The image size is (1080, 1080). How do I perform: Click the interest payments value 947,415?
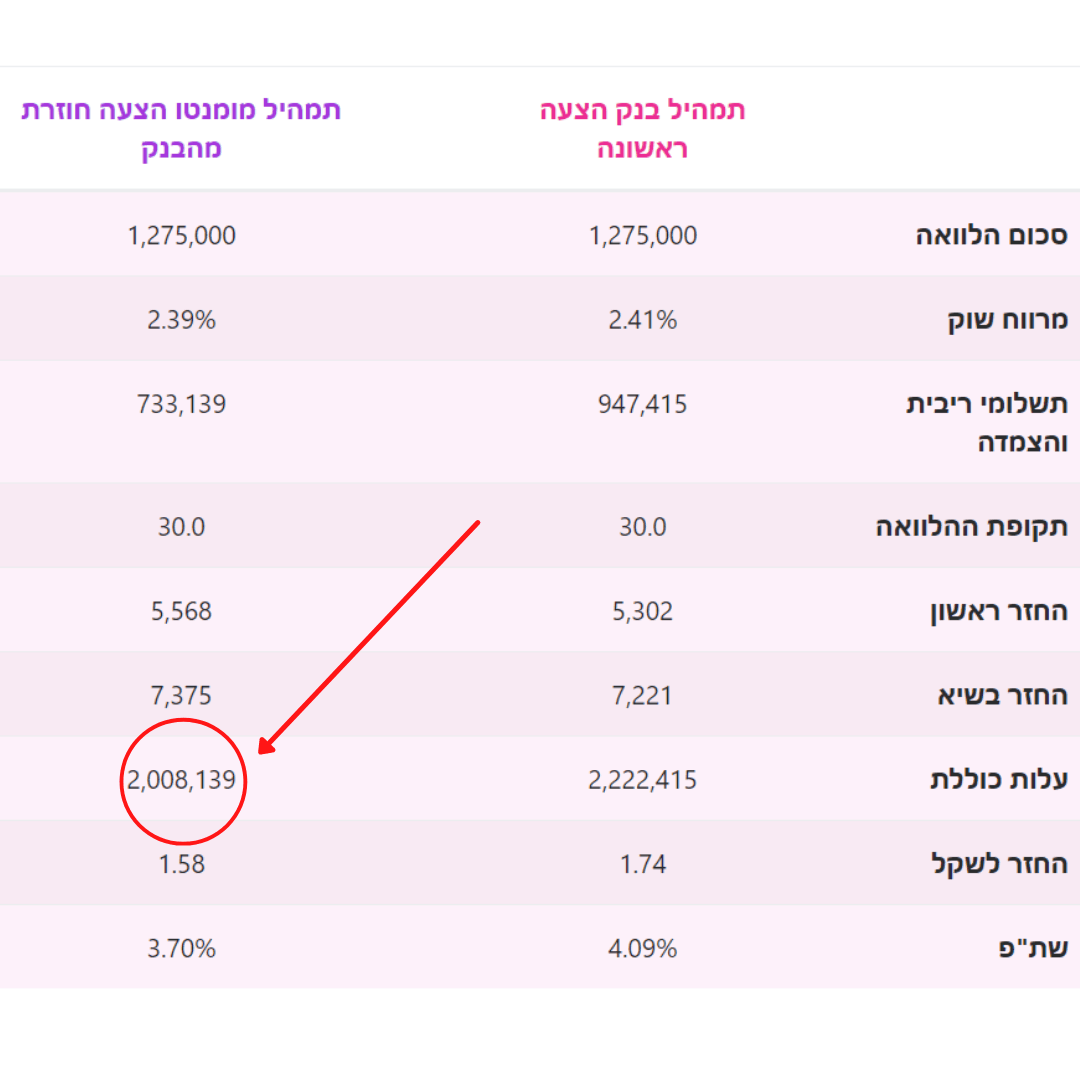[x=643, y=404]
